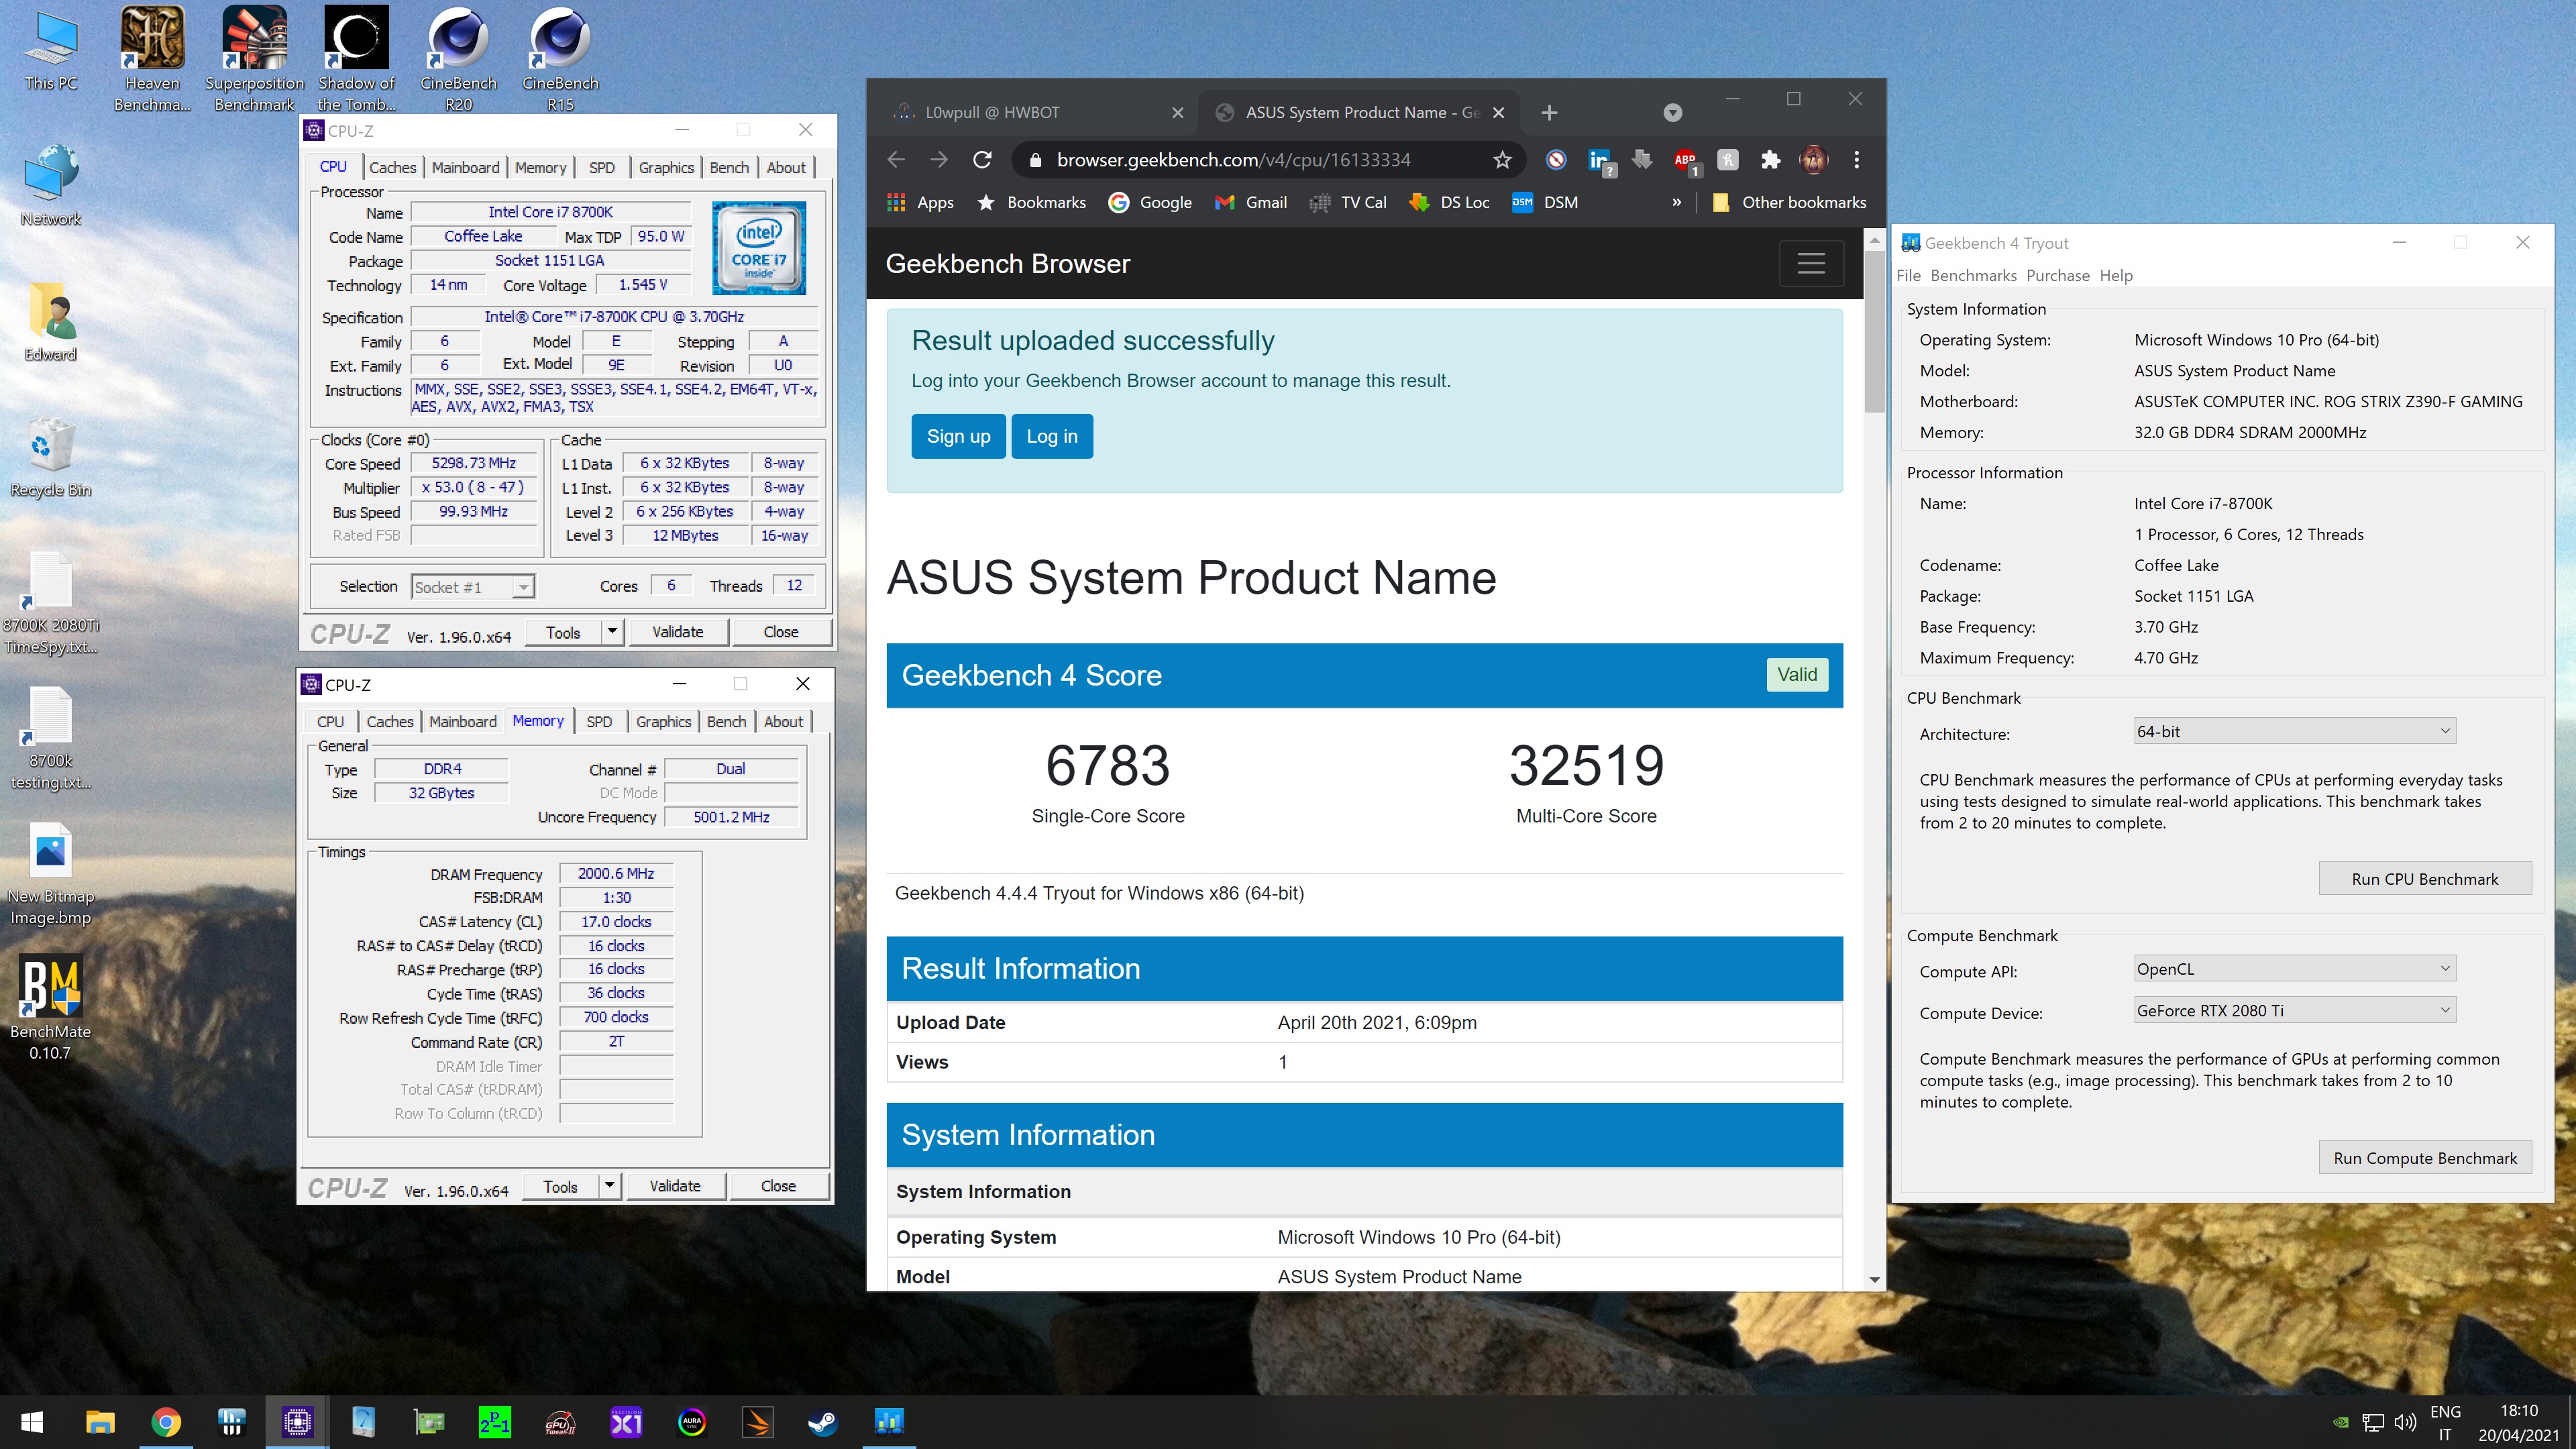2576x1449 pixels.
Task: Open Windows Start menu
Action: point(32,1422)
